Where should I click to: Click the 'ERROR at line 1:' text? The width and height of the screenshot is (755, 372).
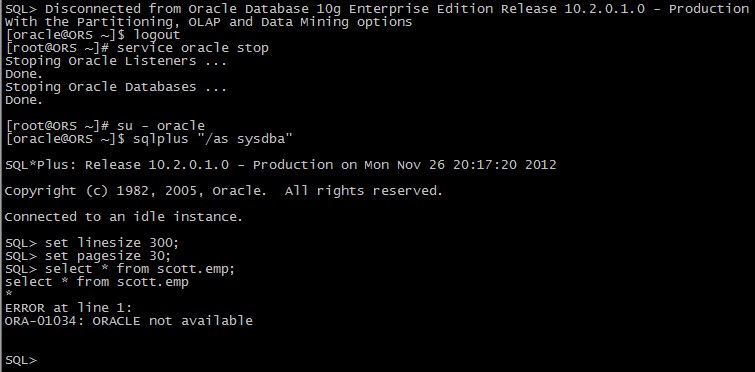68,308
